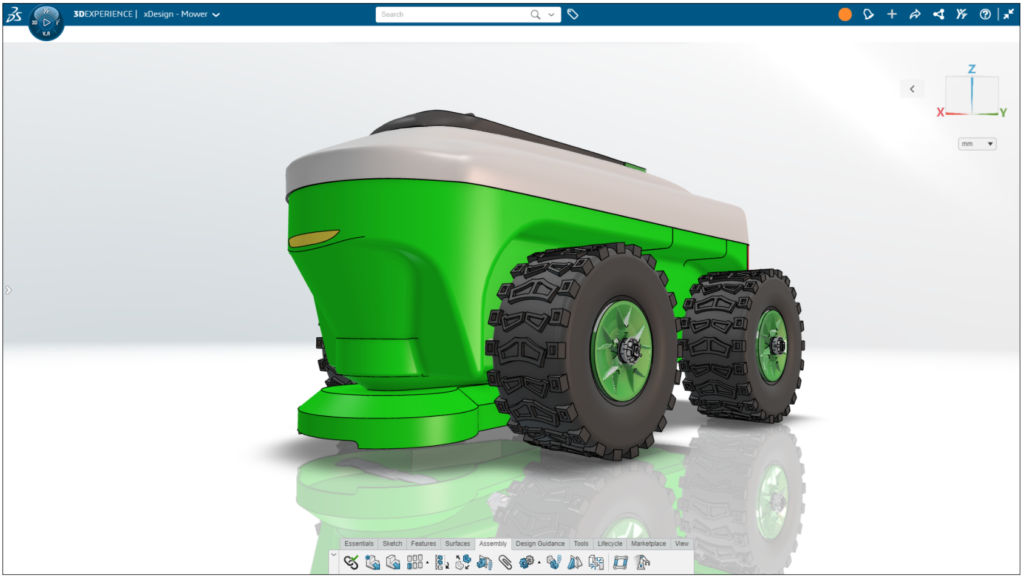1024x578 pixels.
Task: Open the Help question-mark icon
Action: [986, 15]
